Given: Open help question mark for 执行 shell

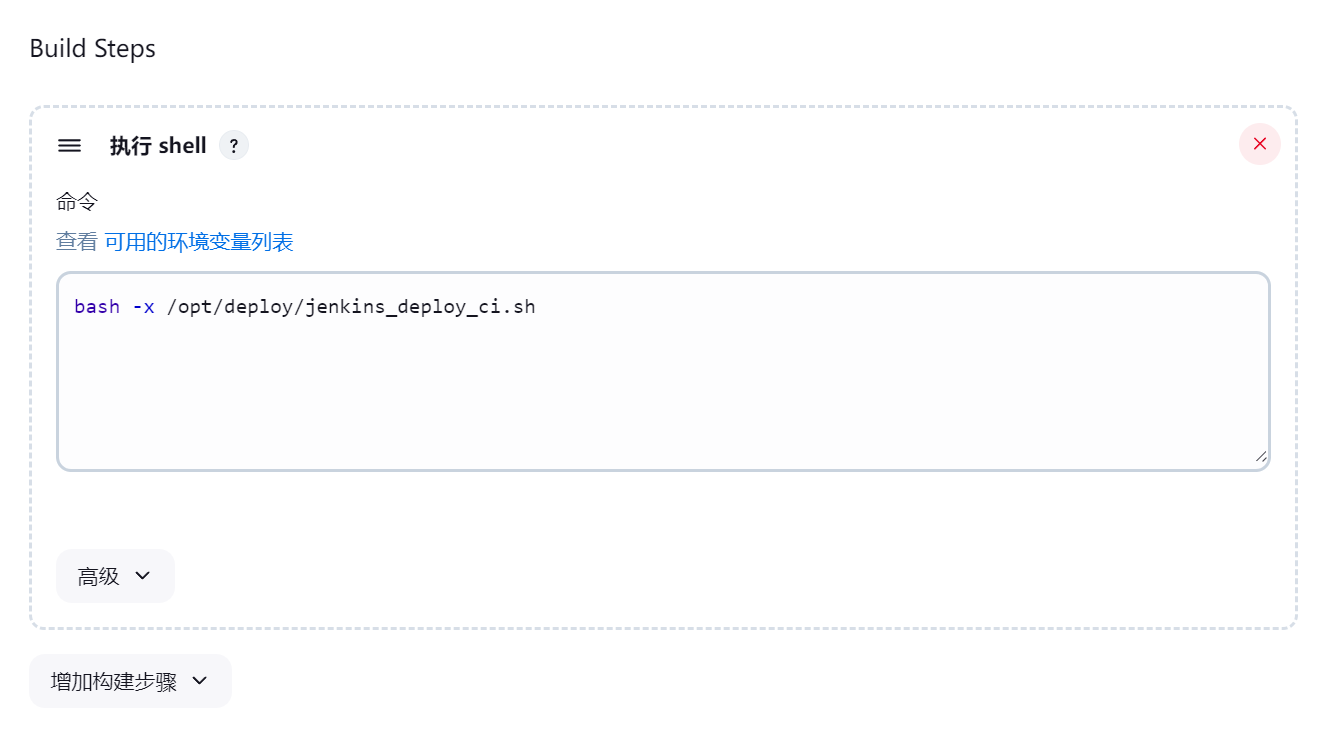Looking at the screenshot, I should click(x=234, y=146).
